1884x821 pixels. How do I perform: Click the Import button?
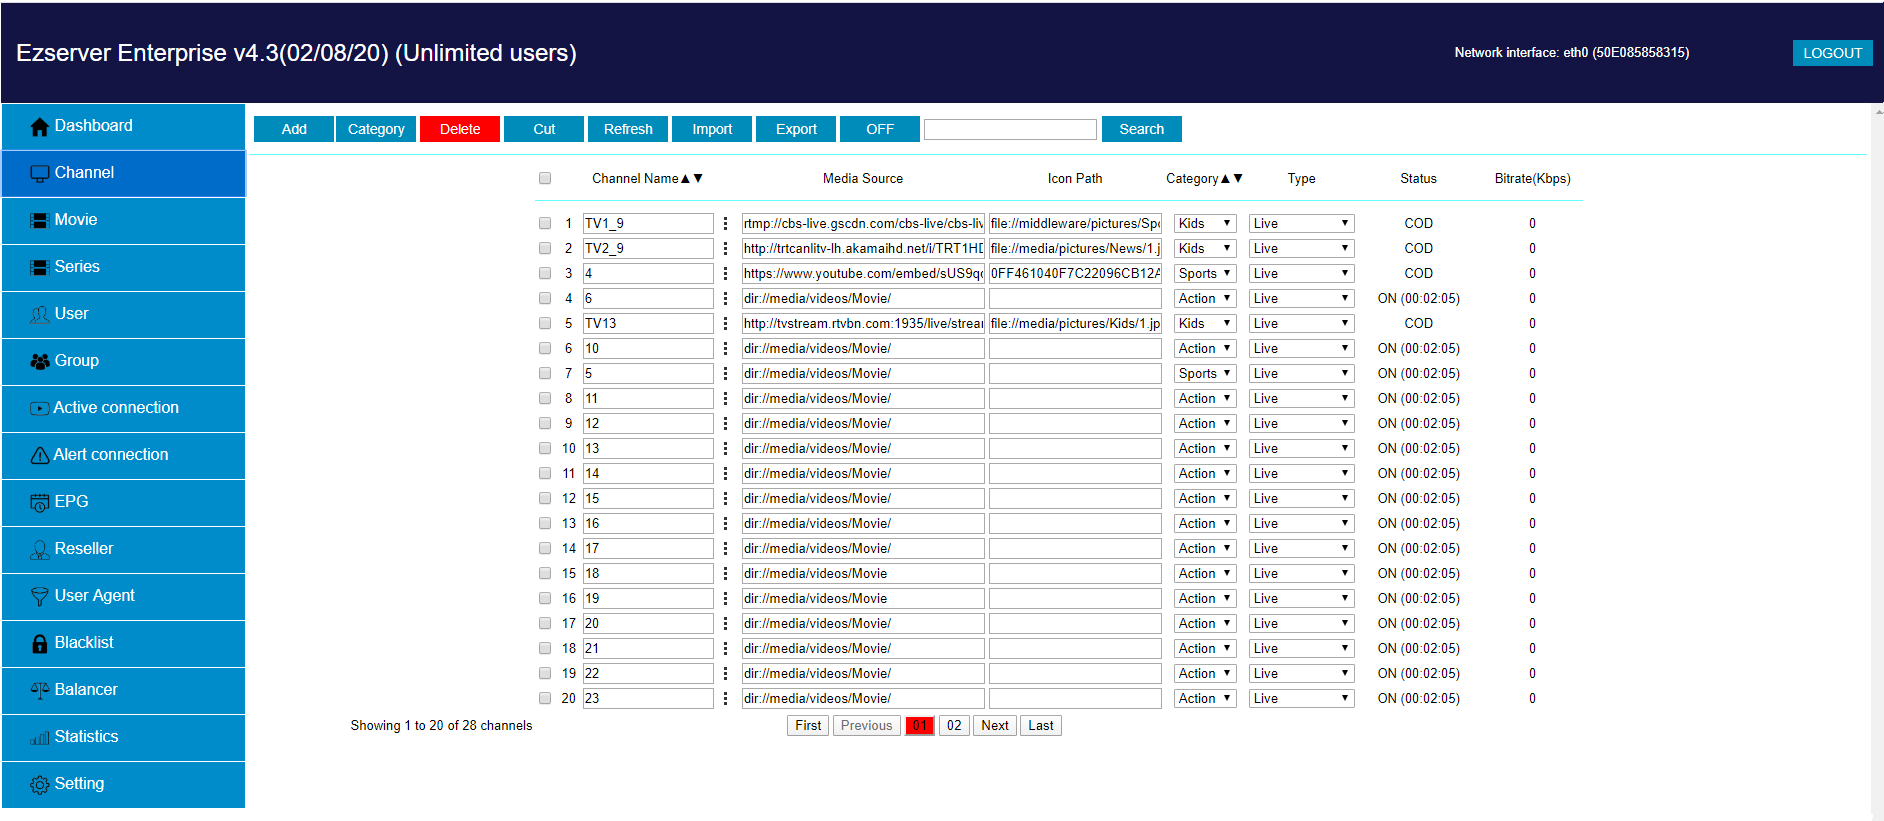pyautogui.click(x=712, y=129)
